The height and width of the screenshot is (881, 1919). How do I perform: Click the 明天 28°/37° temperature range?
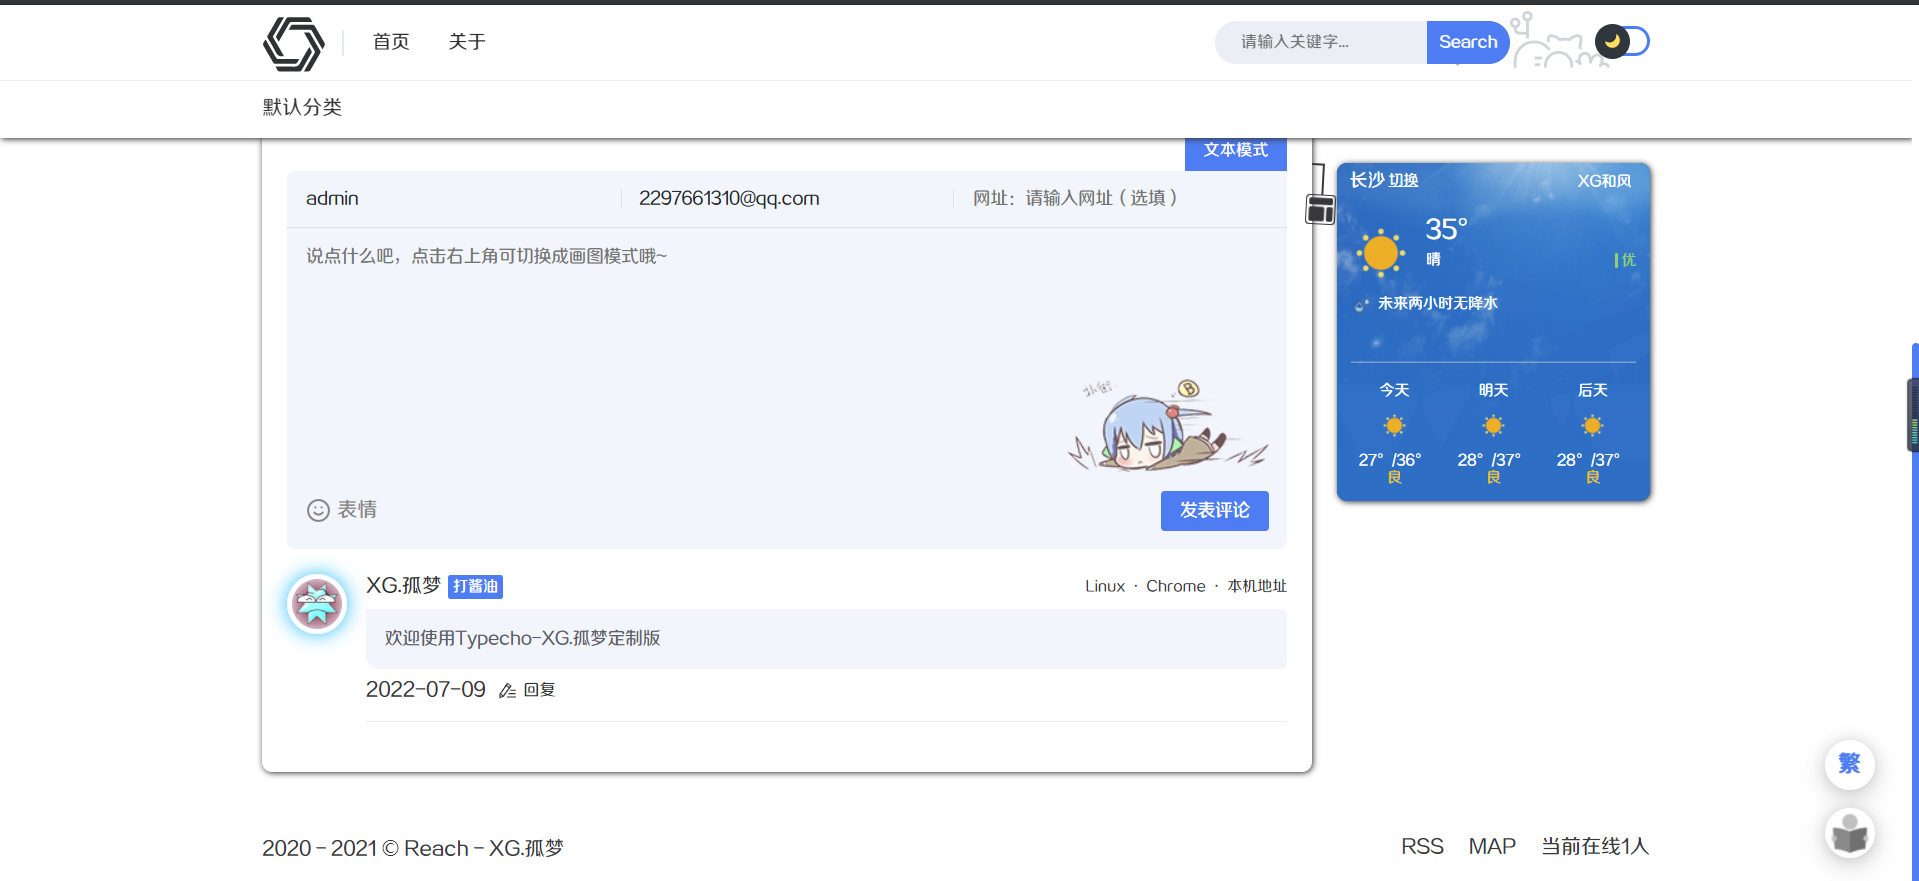pos(1489,460)
